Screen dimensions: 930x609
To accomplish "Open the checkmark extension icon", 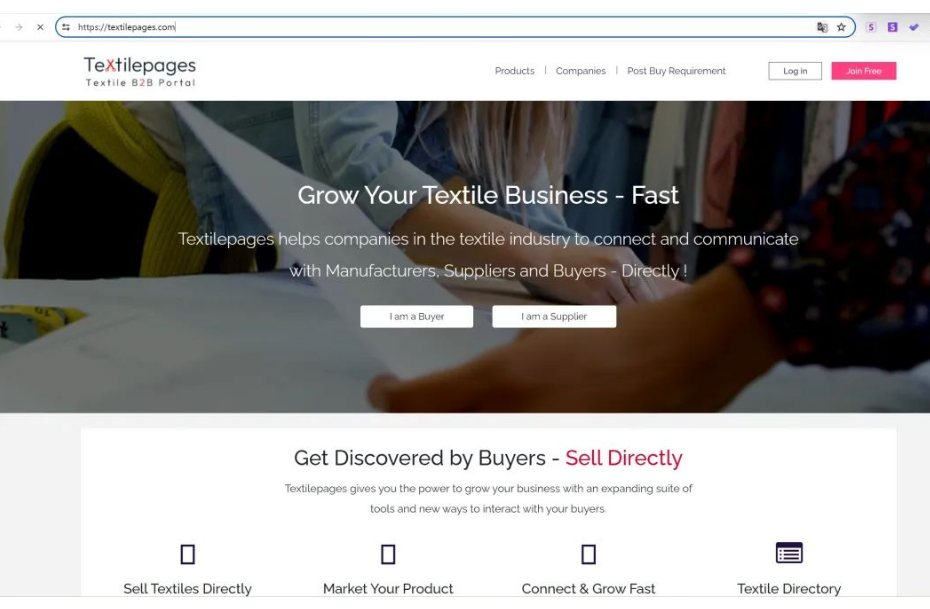I will pos(914,27).
